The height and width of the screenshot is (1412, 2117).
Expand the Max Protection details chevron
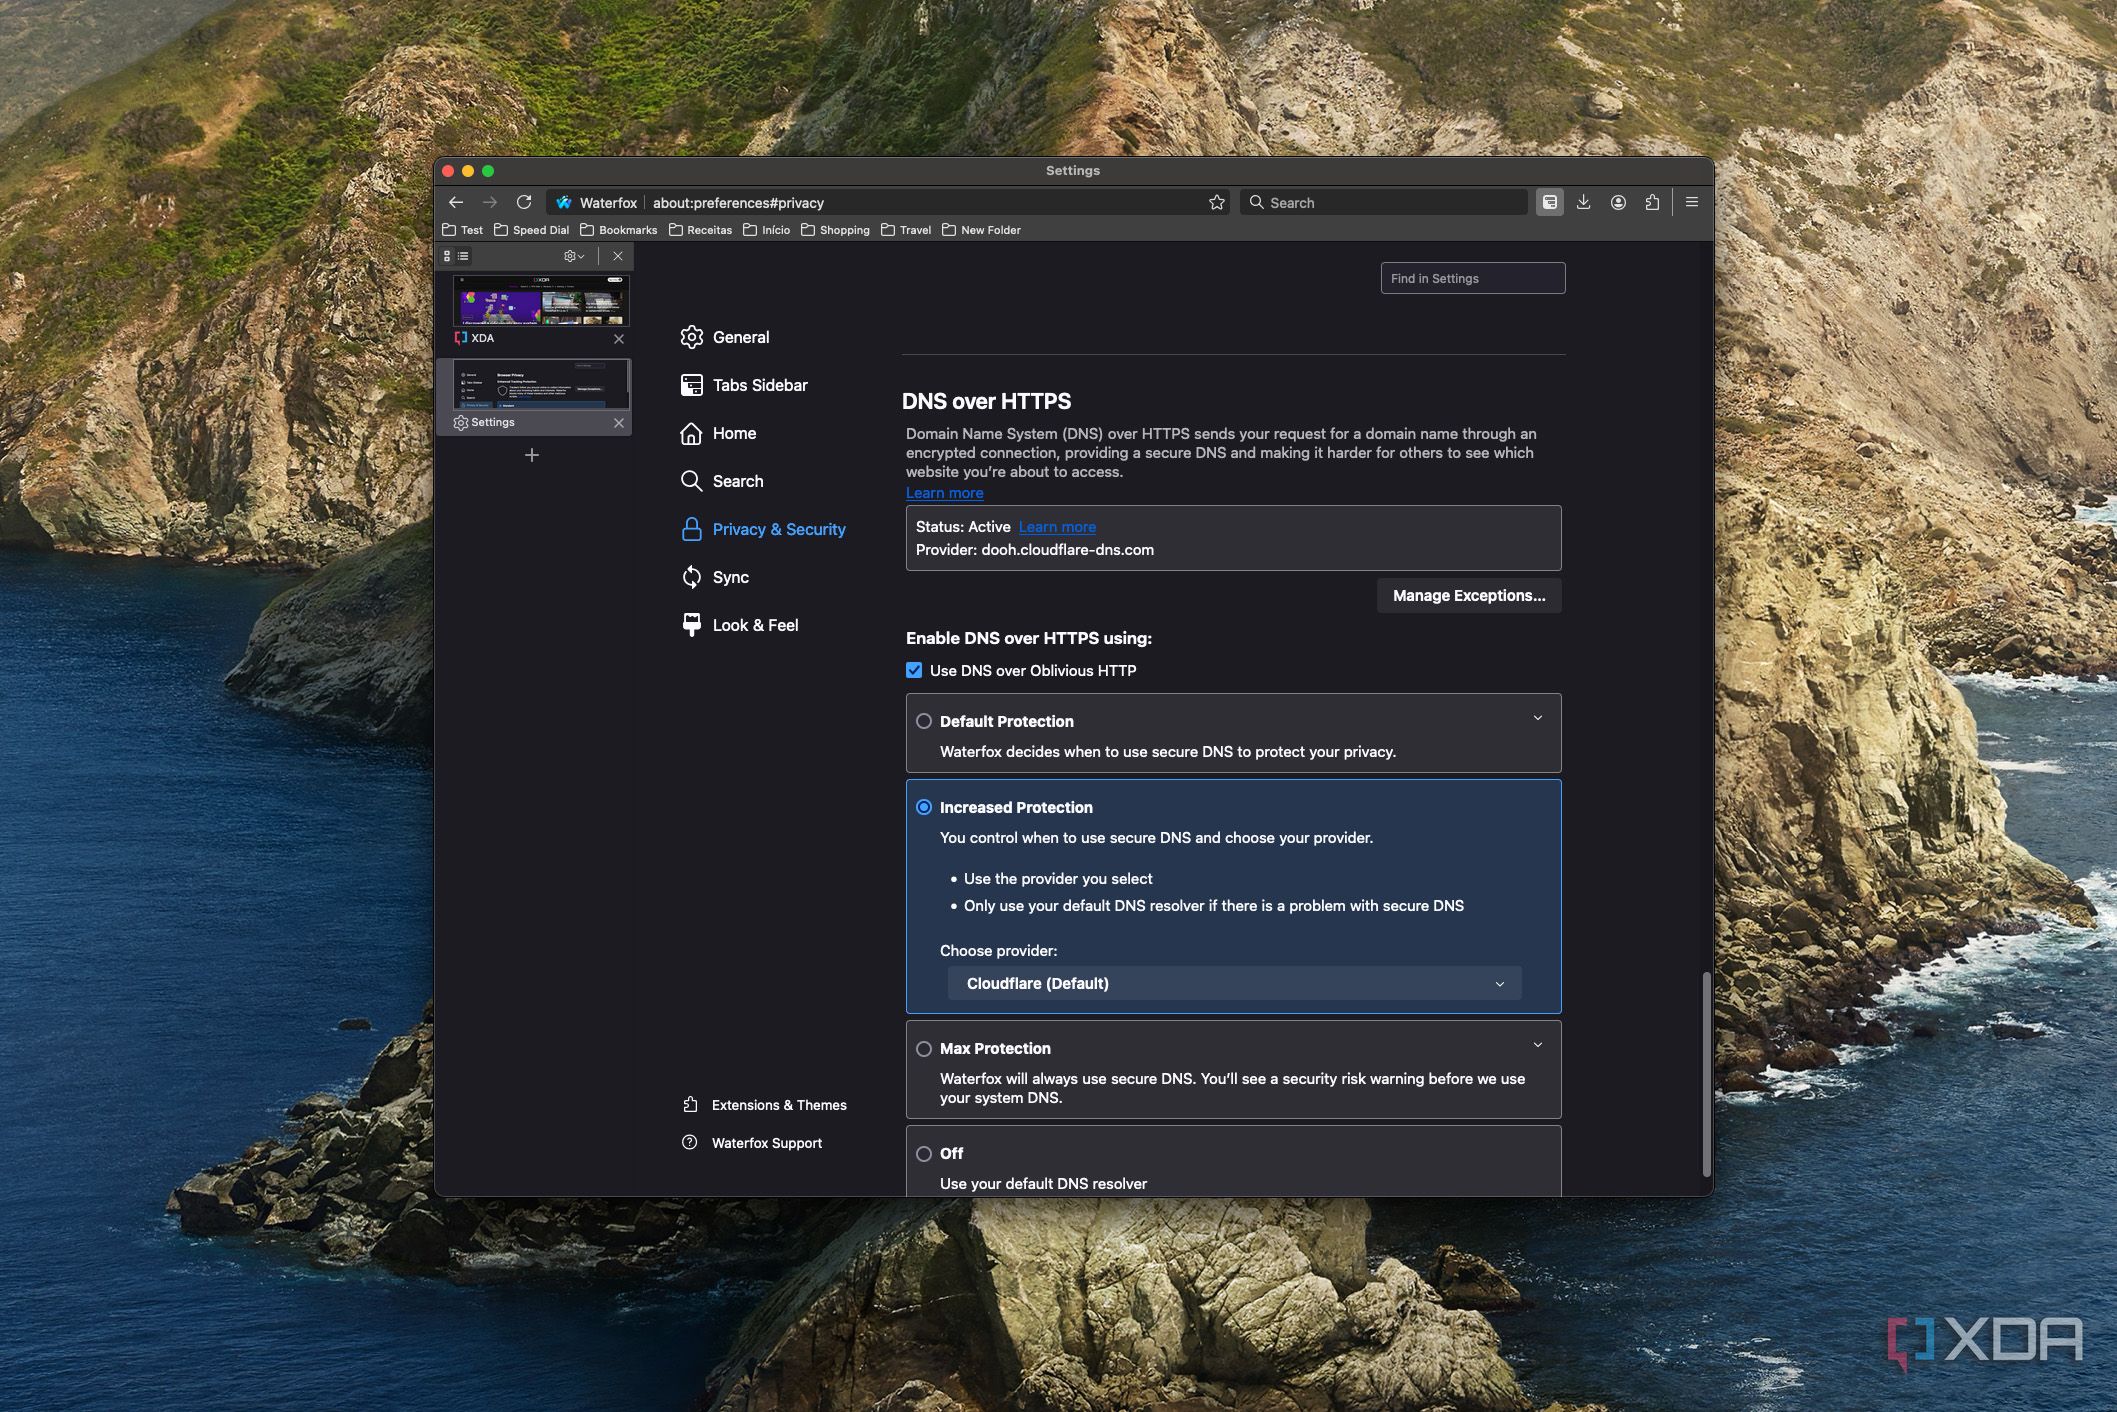pyautogui.click(x=1538, y=1045)
